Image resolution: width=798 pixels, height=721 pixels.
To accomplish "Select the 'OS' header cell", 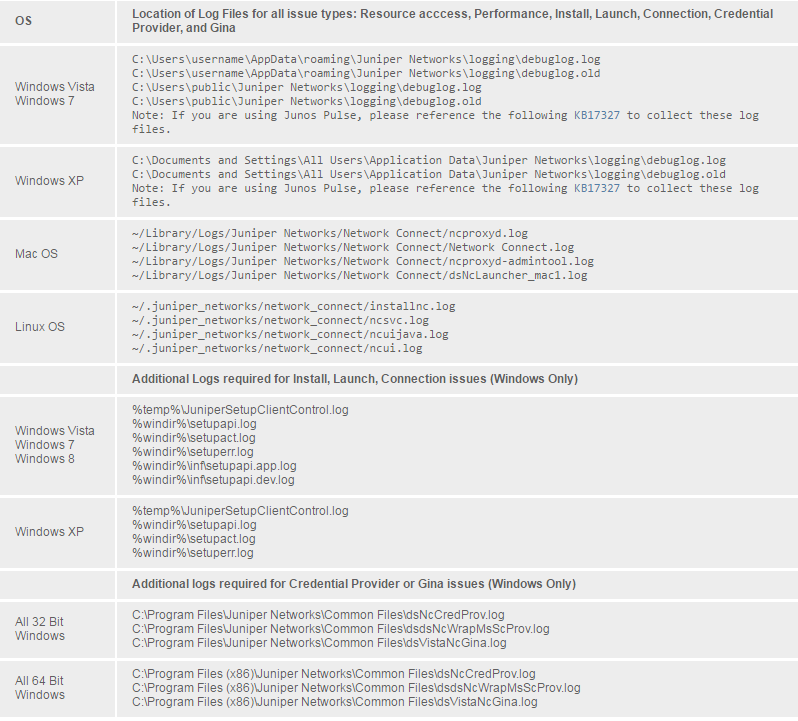I will (x=58, y=21).
